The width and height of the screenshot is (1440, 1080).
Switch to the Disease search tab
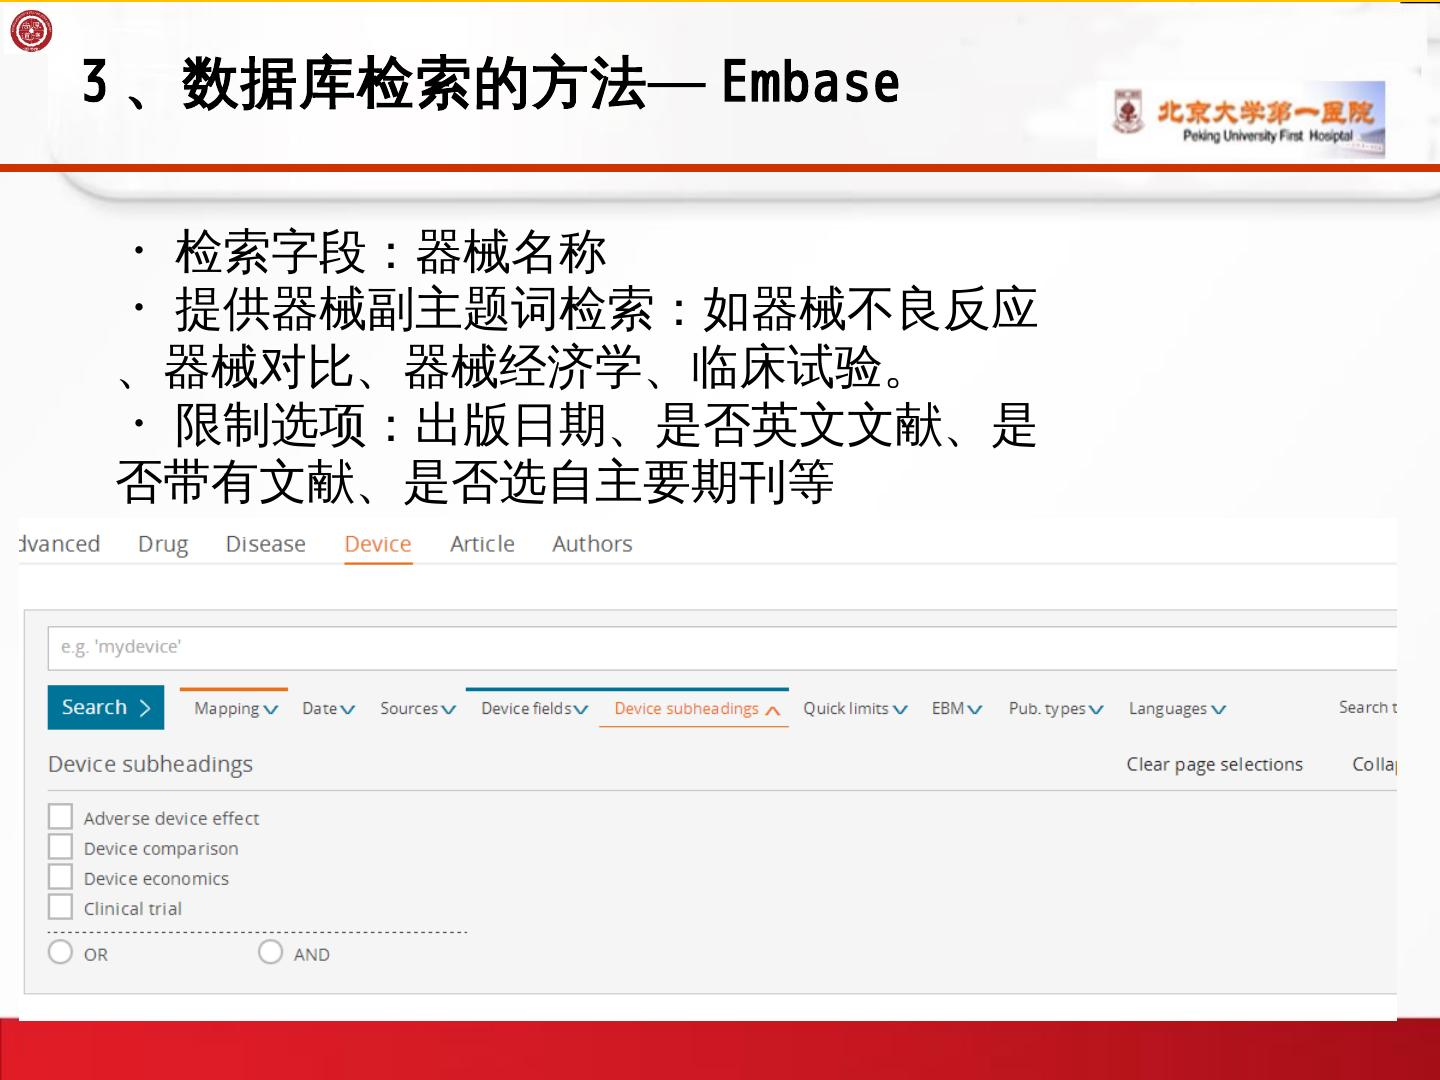(x=266, y=544)
